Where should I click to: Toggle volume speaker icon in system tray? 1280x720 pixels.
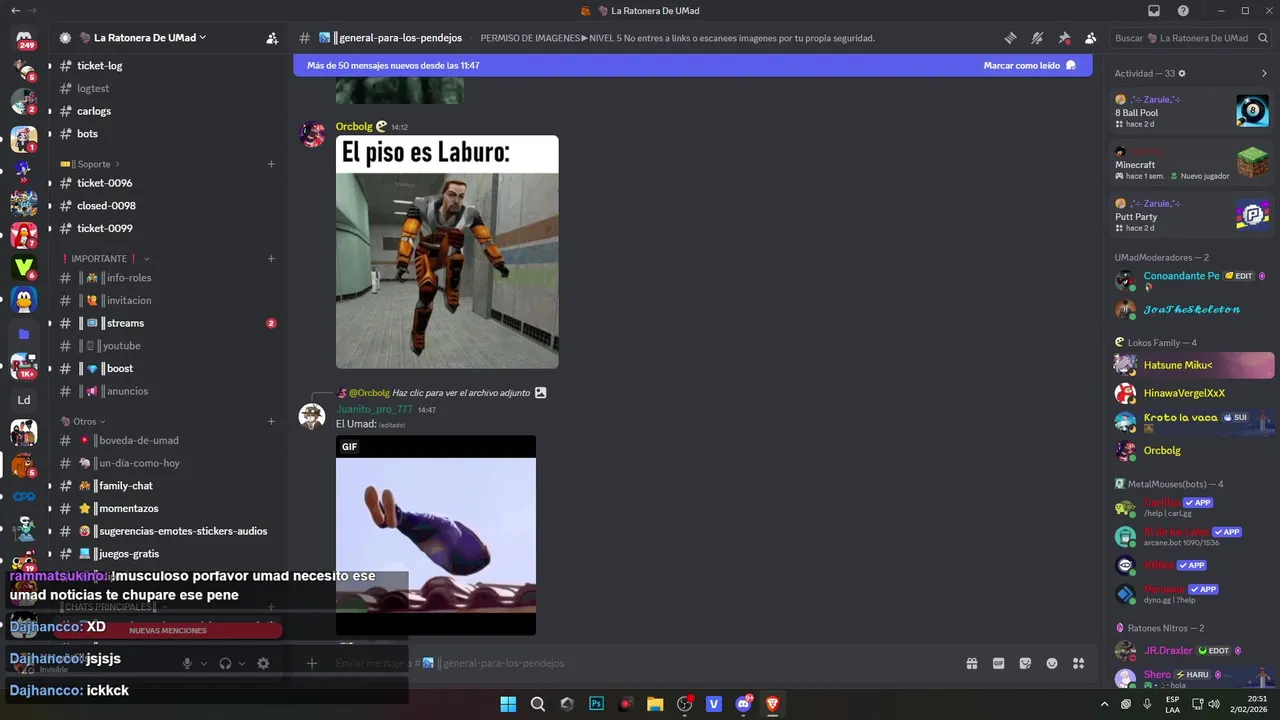[1214, 704]
